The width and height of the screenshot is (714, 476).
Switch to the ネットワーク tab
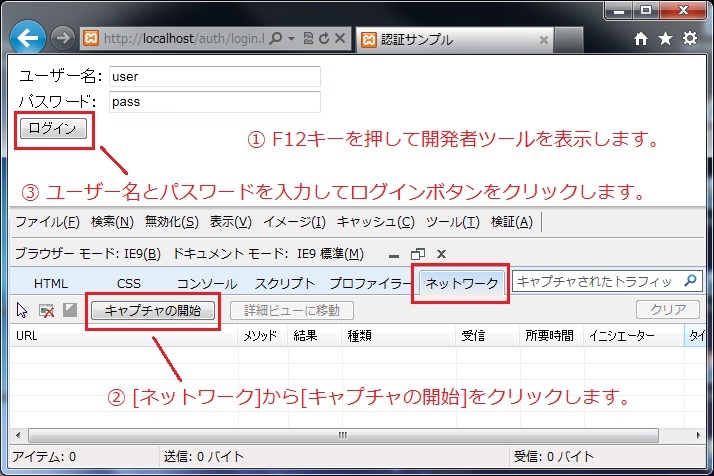(462, 283)
